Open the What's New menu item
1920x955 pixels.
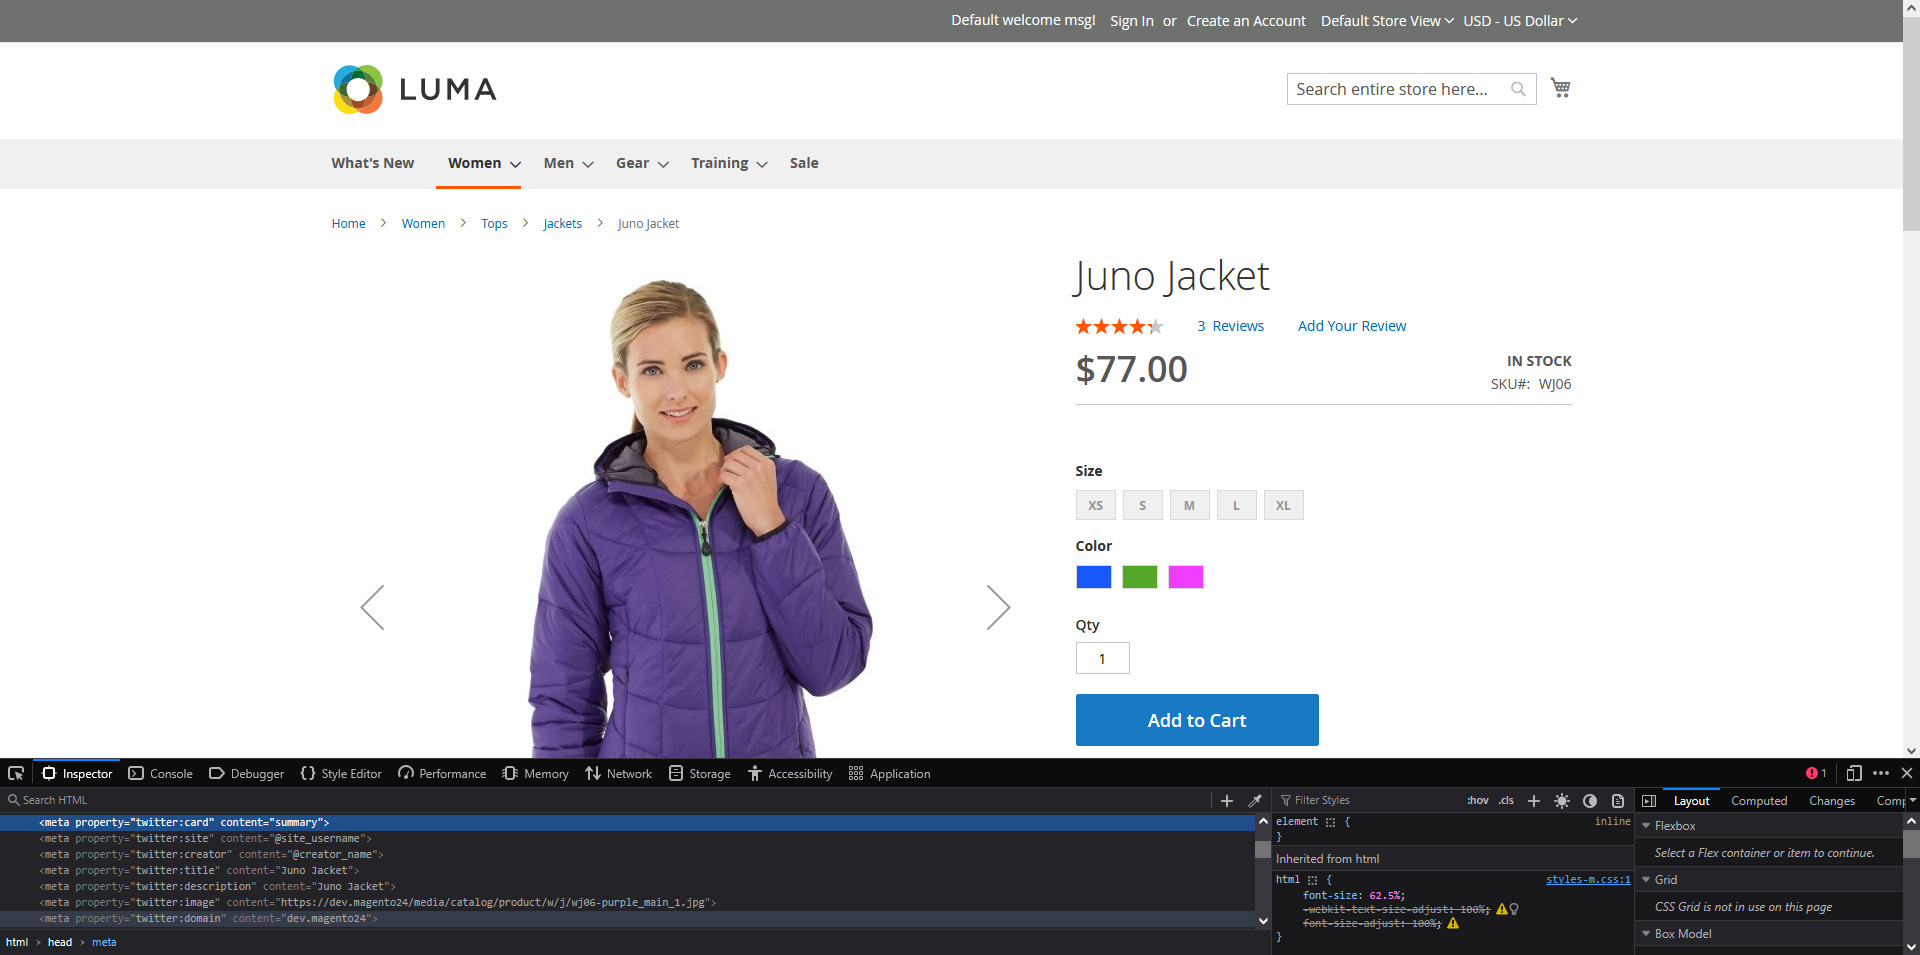372,163
